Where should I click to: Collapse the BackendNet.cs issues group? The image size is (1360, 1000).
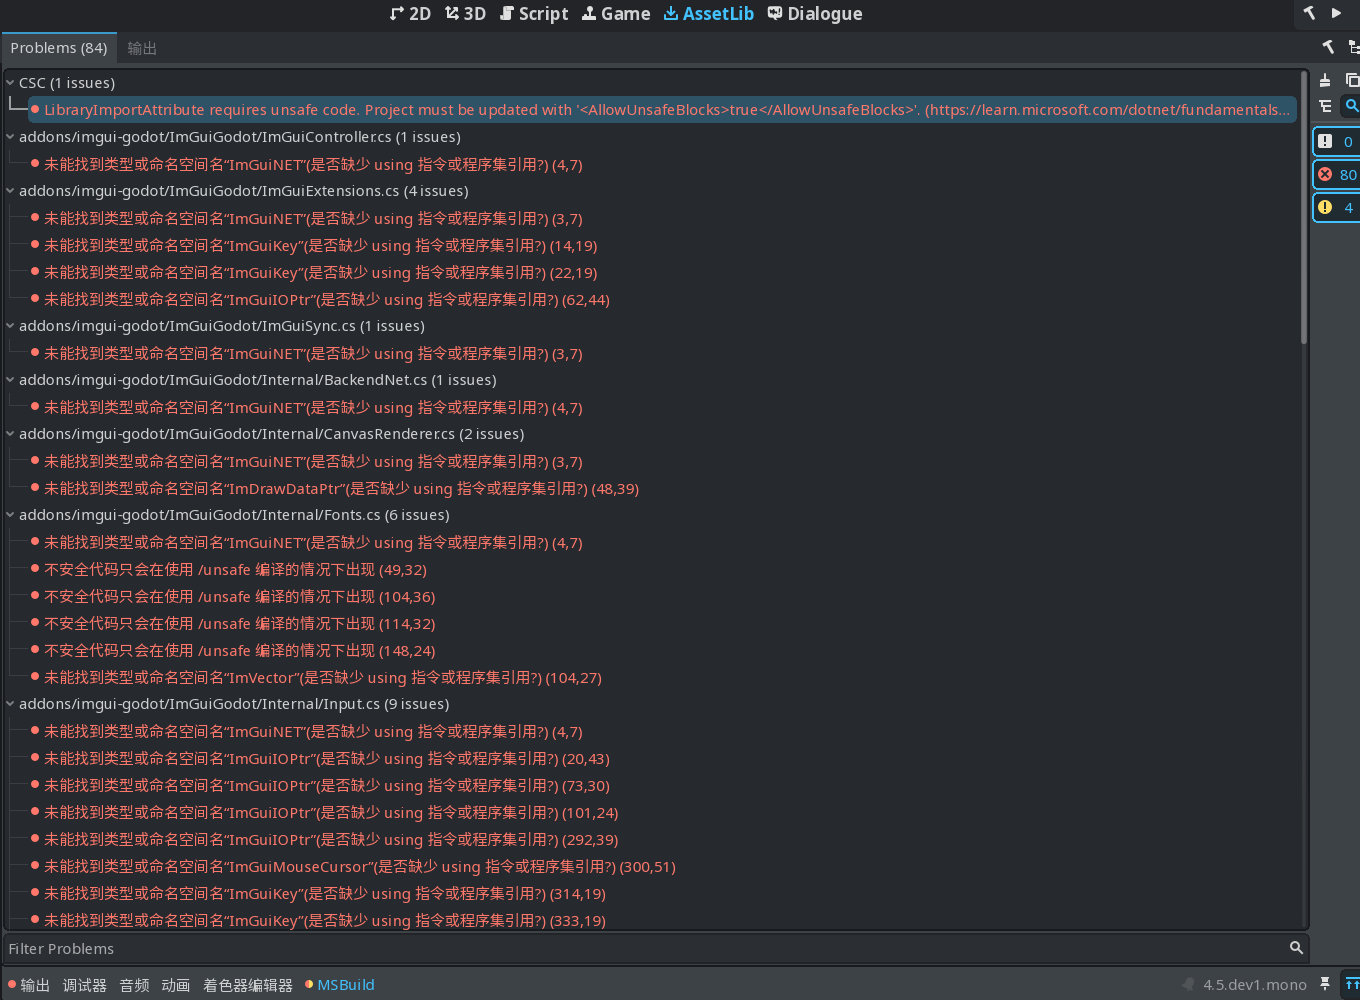(x=10, y=380)
